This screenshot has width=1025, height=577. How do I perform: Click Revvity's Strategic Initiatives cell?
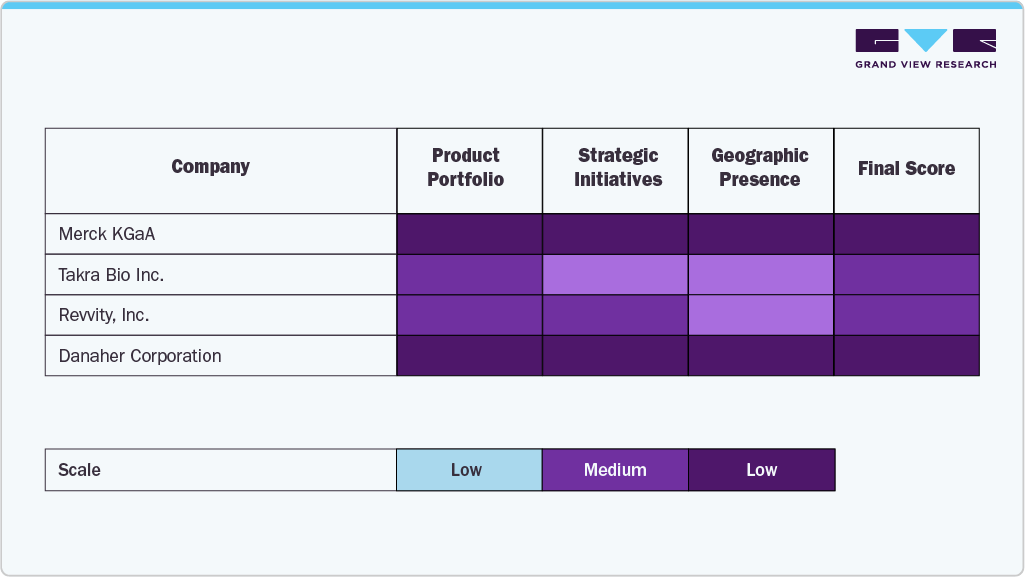pos(615,315)
